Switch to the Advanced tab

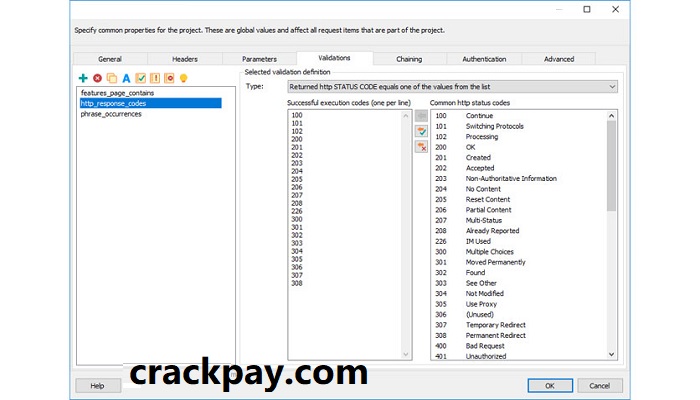pos(559,59)
